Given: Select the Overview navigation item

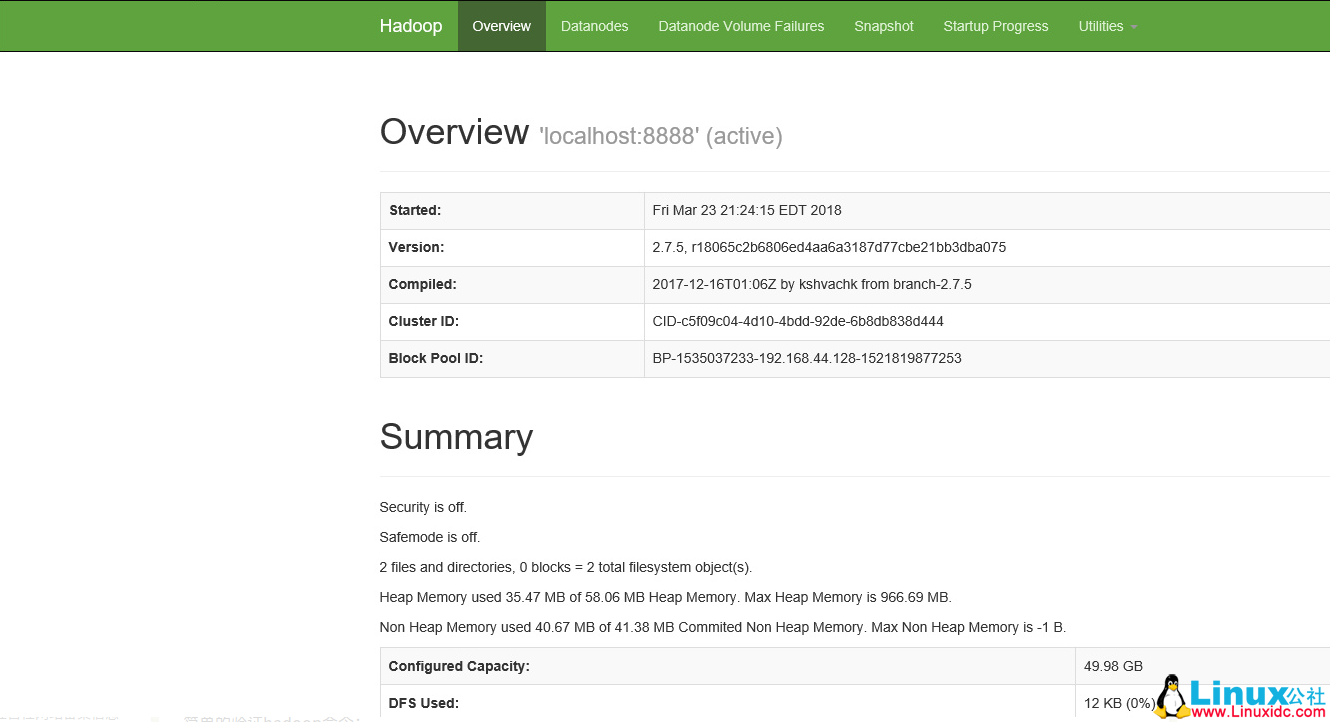Looking at the screenshot, I should click(x=501, y=26).
